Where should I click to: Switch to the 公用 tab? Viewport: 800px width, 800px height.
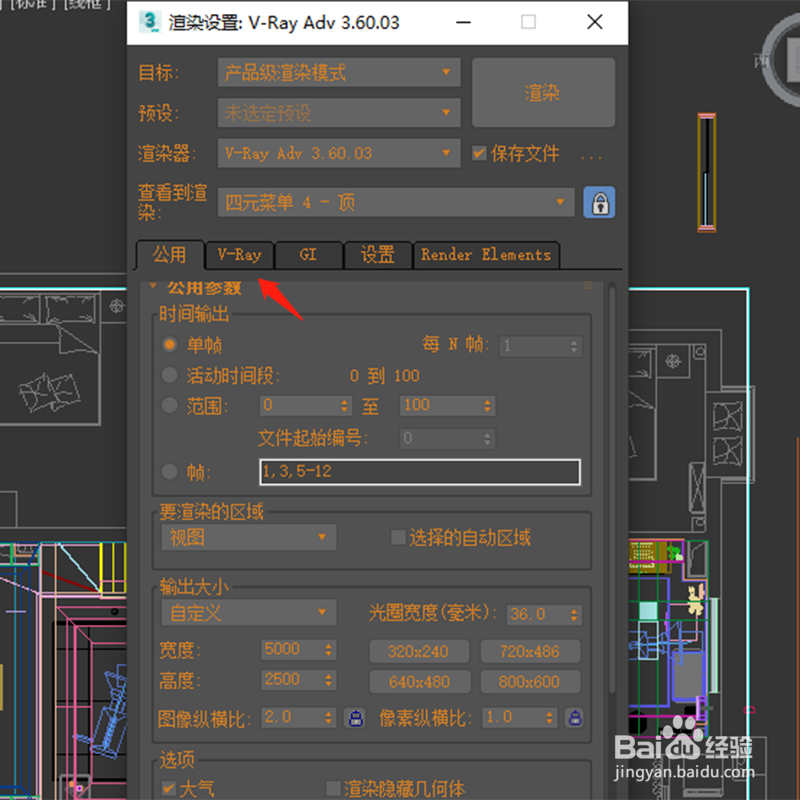pyautogui.click(x=170, y=255)
